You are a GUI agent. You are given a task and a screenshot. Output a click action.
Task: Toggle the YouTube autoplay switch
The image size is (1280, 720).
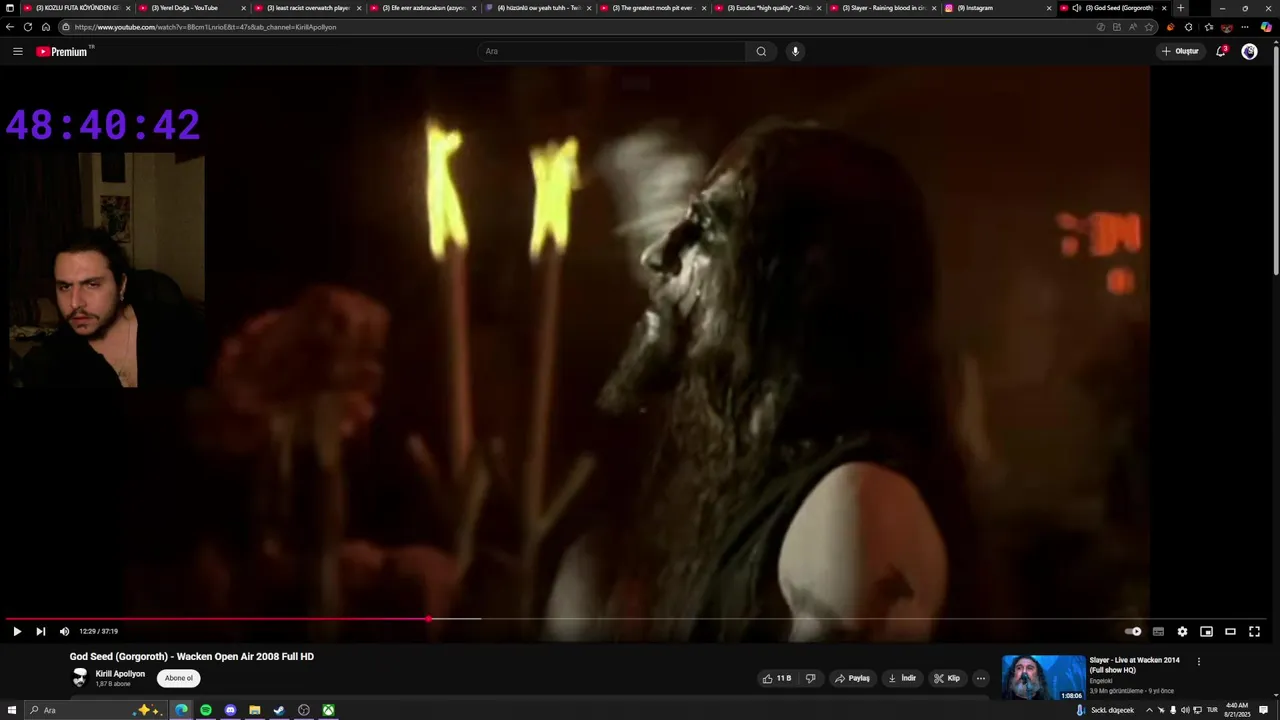pos(1133,631)
